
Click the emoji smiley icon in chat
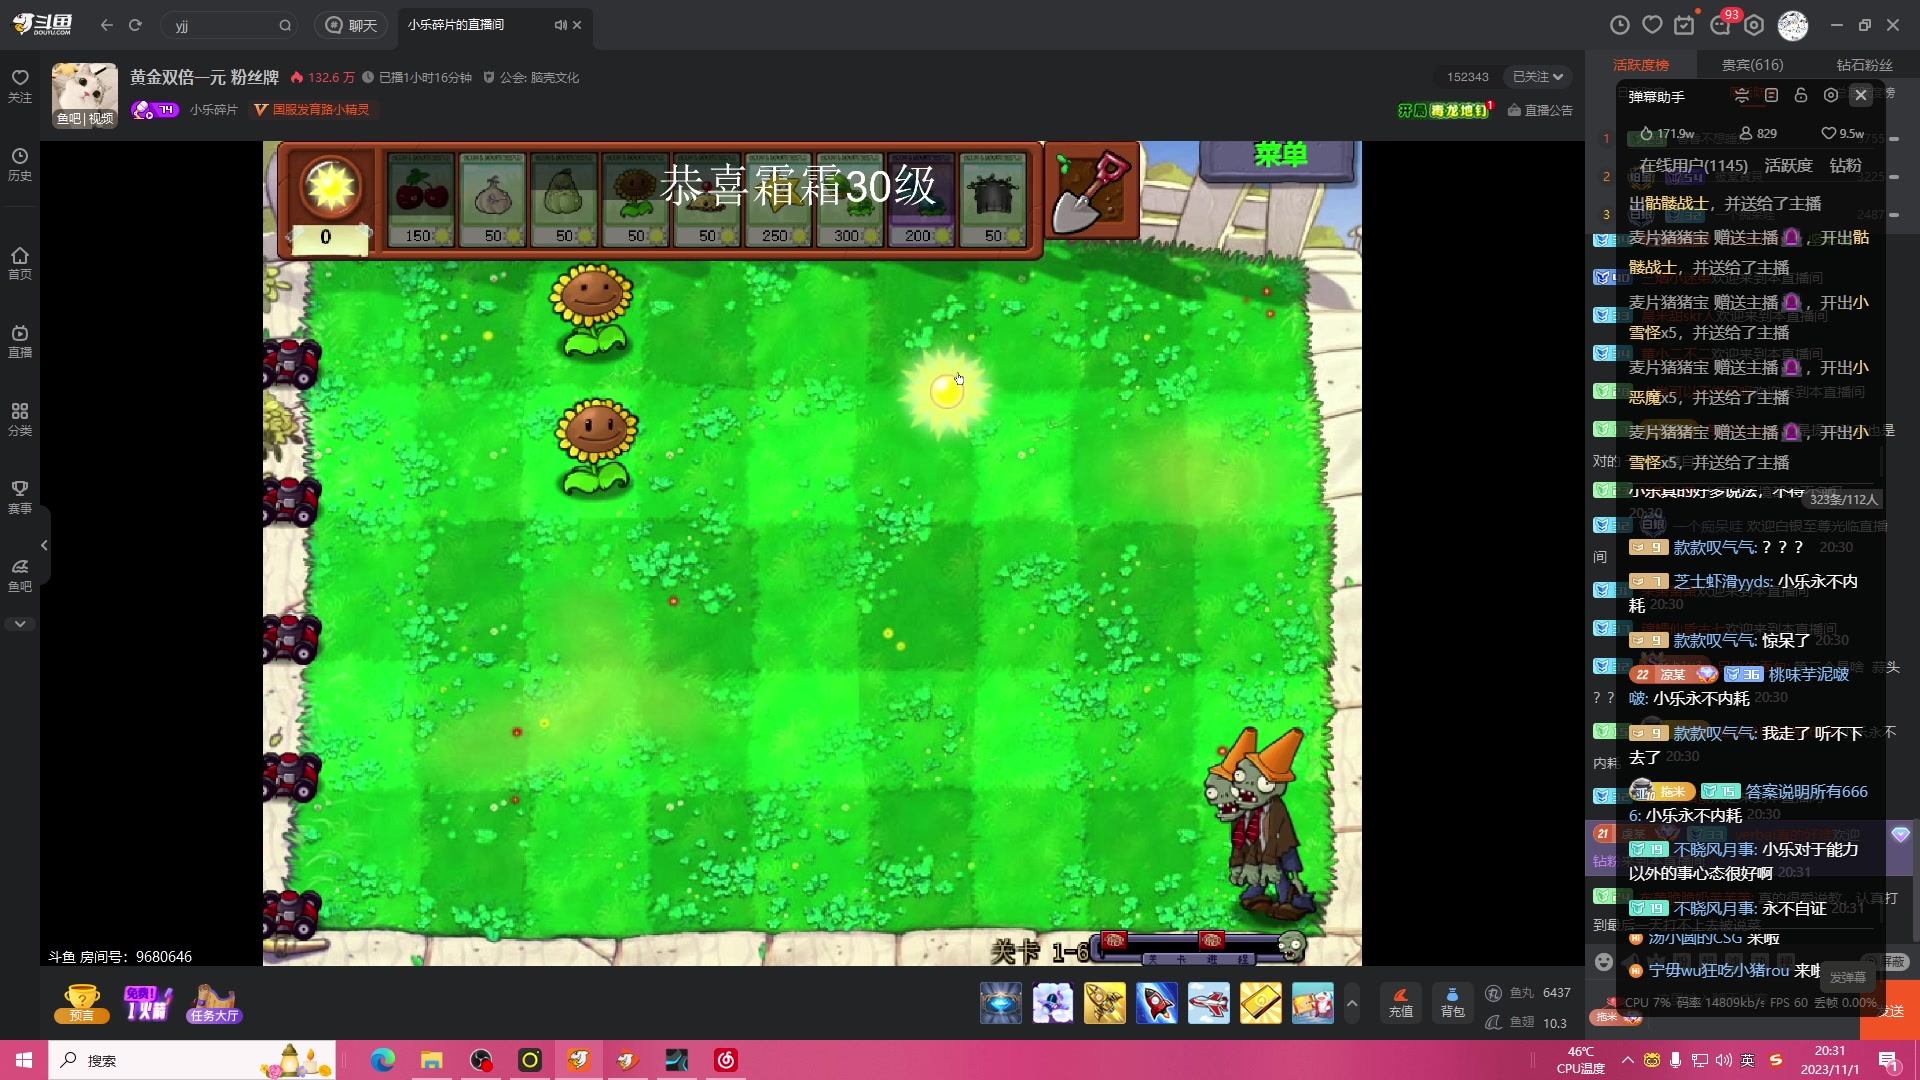[1604, 962]
